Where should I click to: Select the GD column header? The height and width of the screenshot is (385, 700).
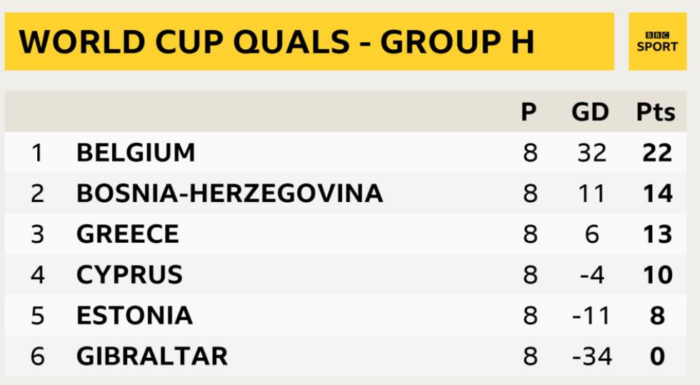click(590, 112)
